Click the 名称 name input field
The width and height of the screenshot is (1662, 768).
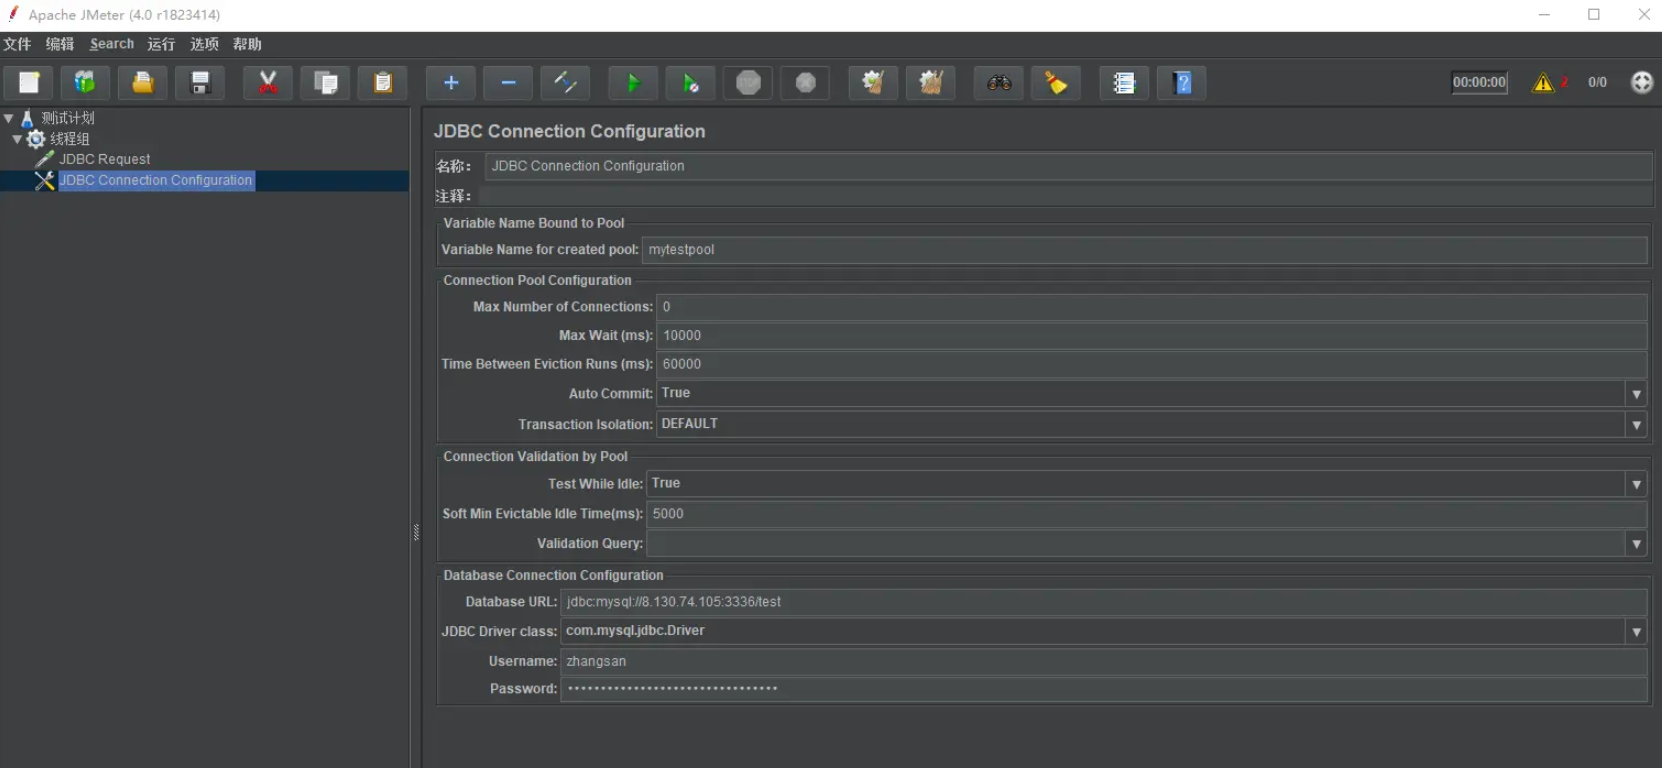1068,166
